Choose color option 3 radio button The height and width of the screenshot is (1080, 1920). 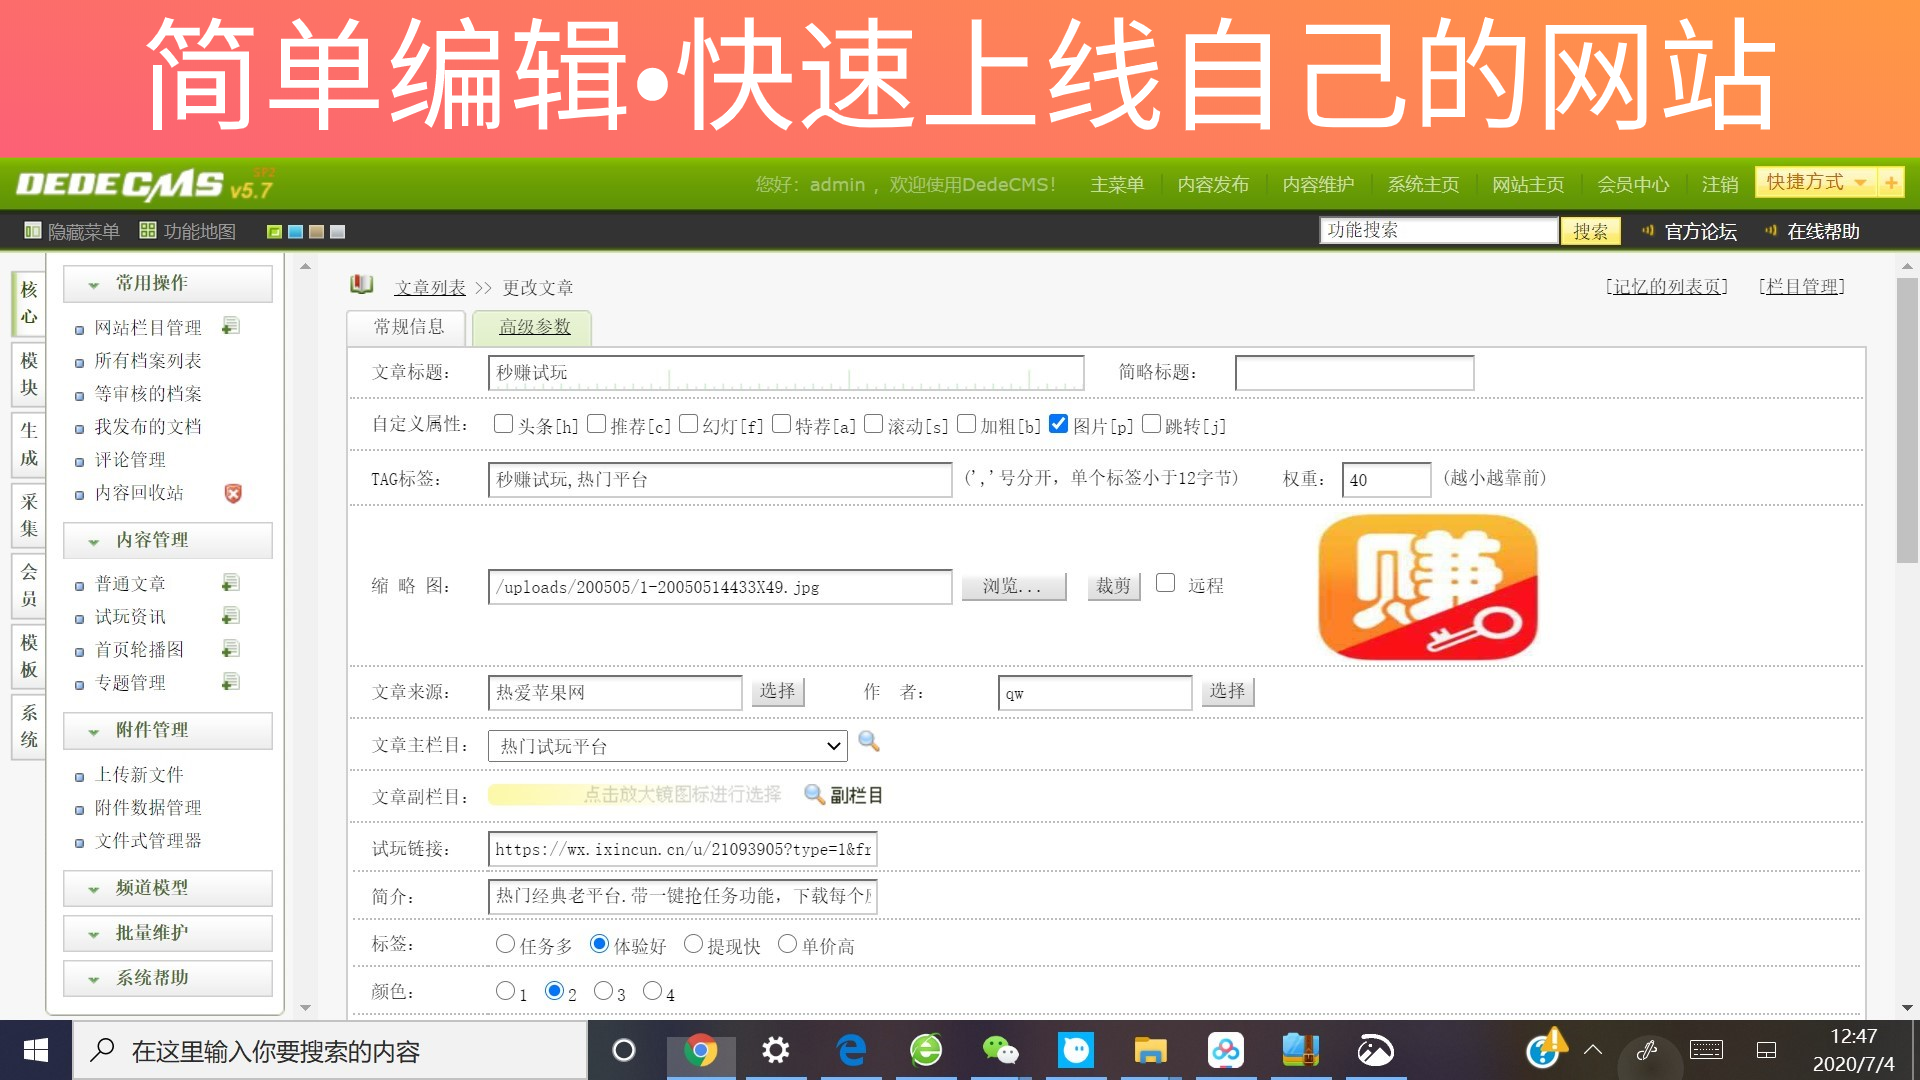click(603, 991)
